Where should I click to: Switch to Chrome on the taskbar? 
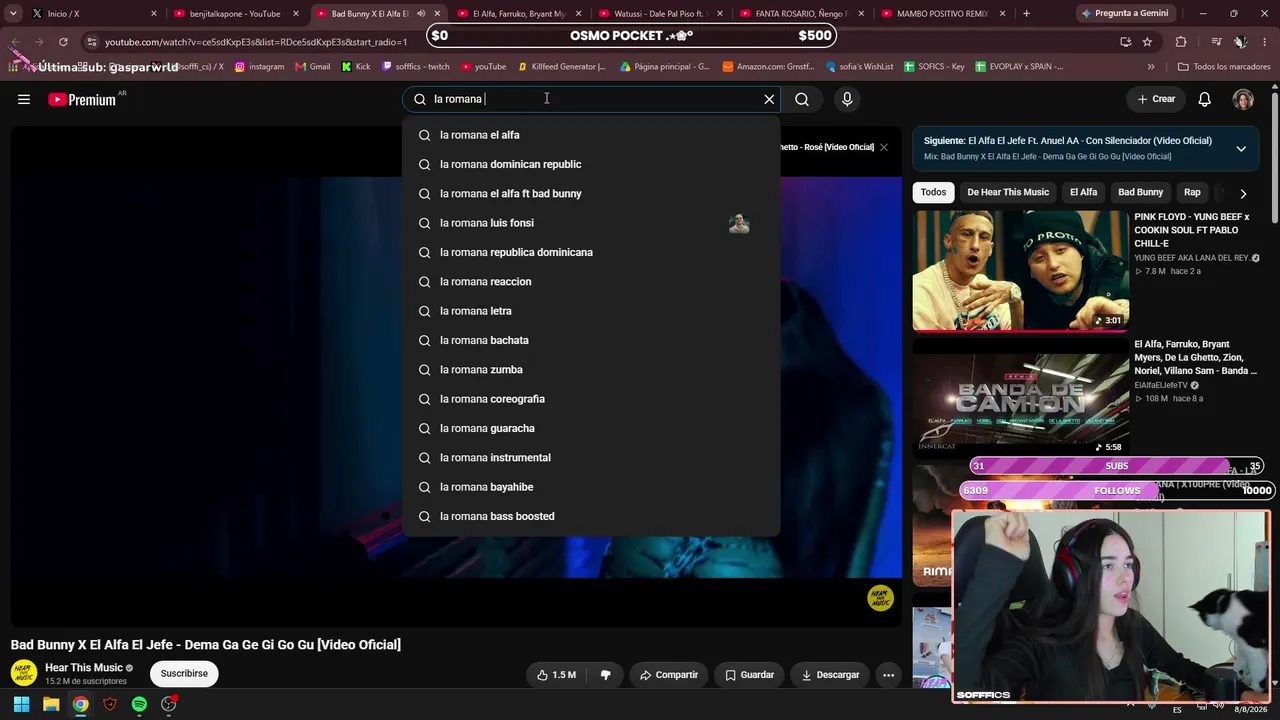tap(80, 704)
